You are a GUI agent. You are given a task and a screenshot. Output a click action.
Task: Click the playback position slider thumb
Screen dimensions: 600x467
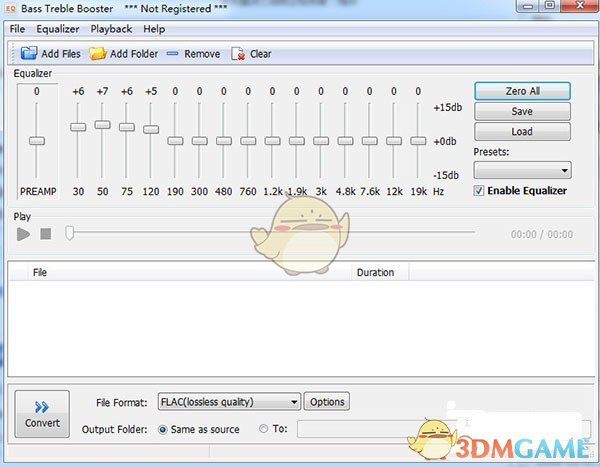pyautogui.click(x=69, y=233)
